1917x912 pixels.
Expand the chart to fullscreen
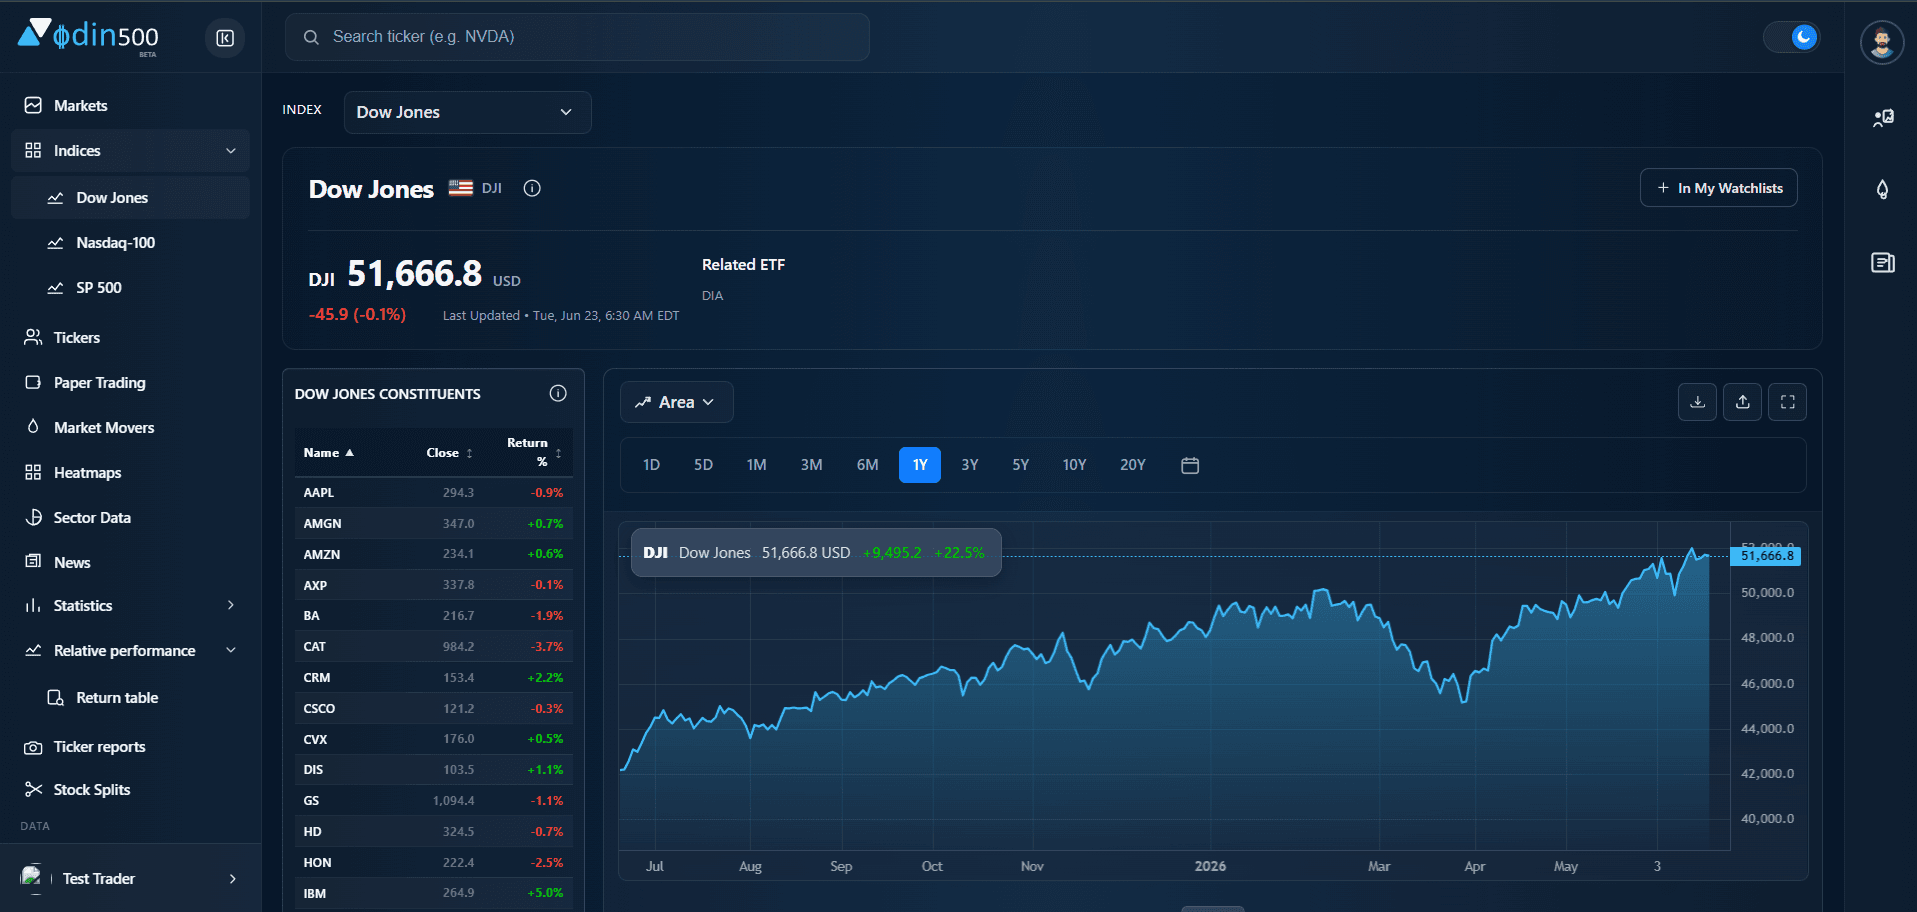pyautogui.click(x=1787, y=402)
